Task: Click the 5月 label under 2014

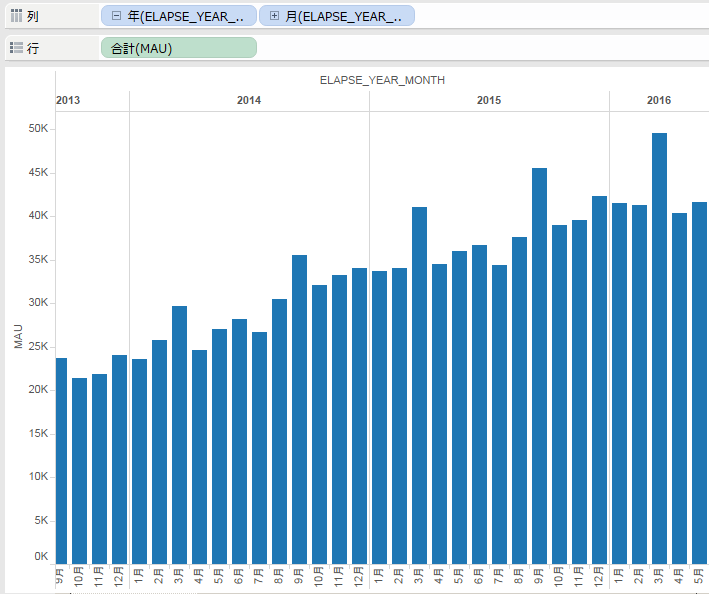Action: (x=219, y=576)
